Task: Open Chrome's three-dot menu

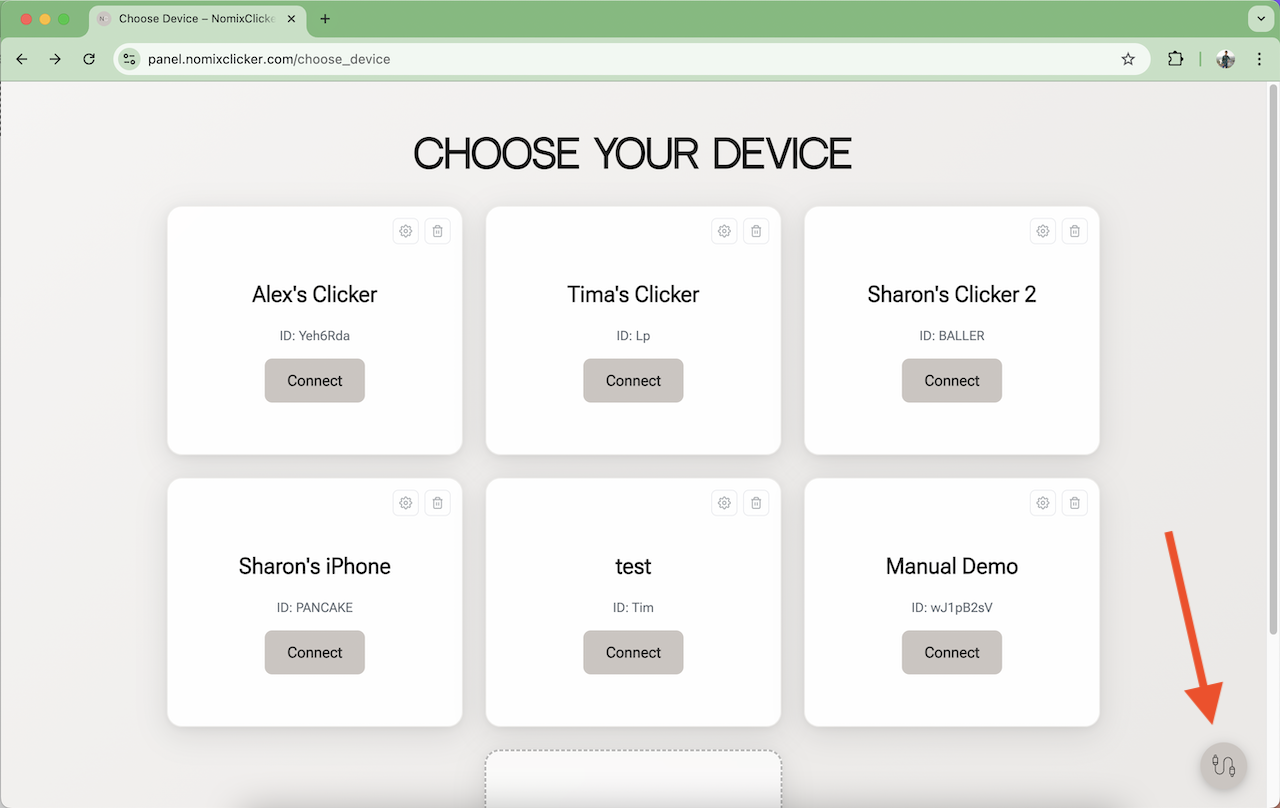Action: 1259,59
